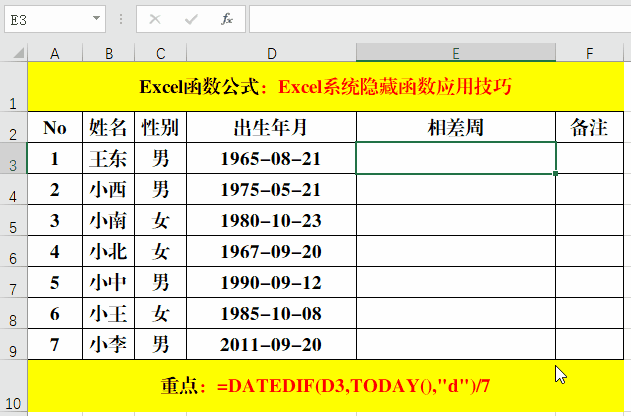
Task: Click the cell with name '王东'
Action: (x=109, y=158)
